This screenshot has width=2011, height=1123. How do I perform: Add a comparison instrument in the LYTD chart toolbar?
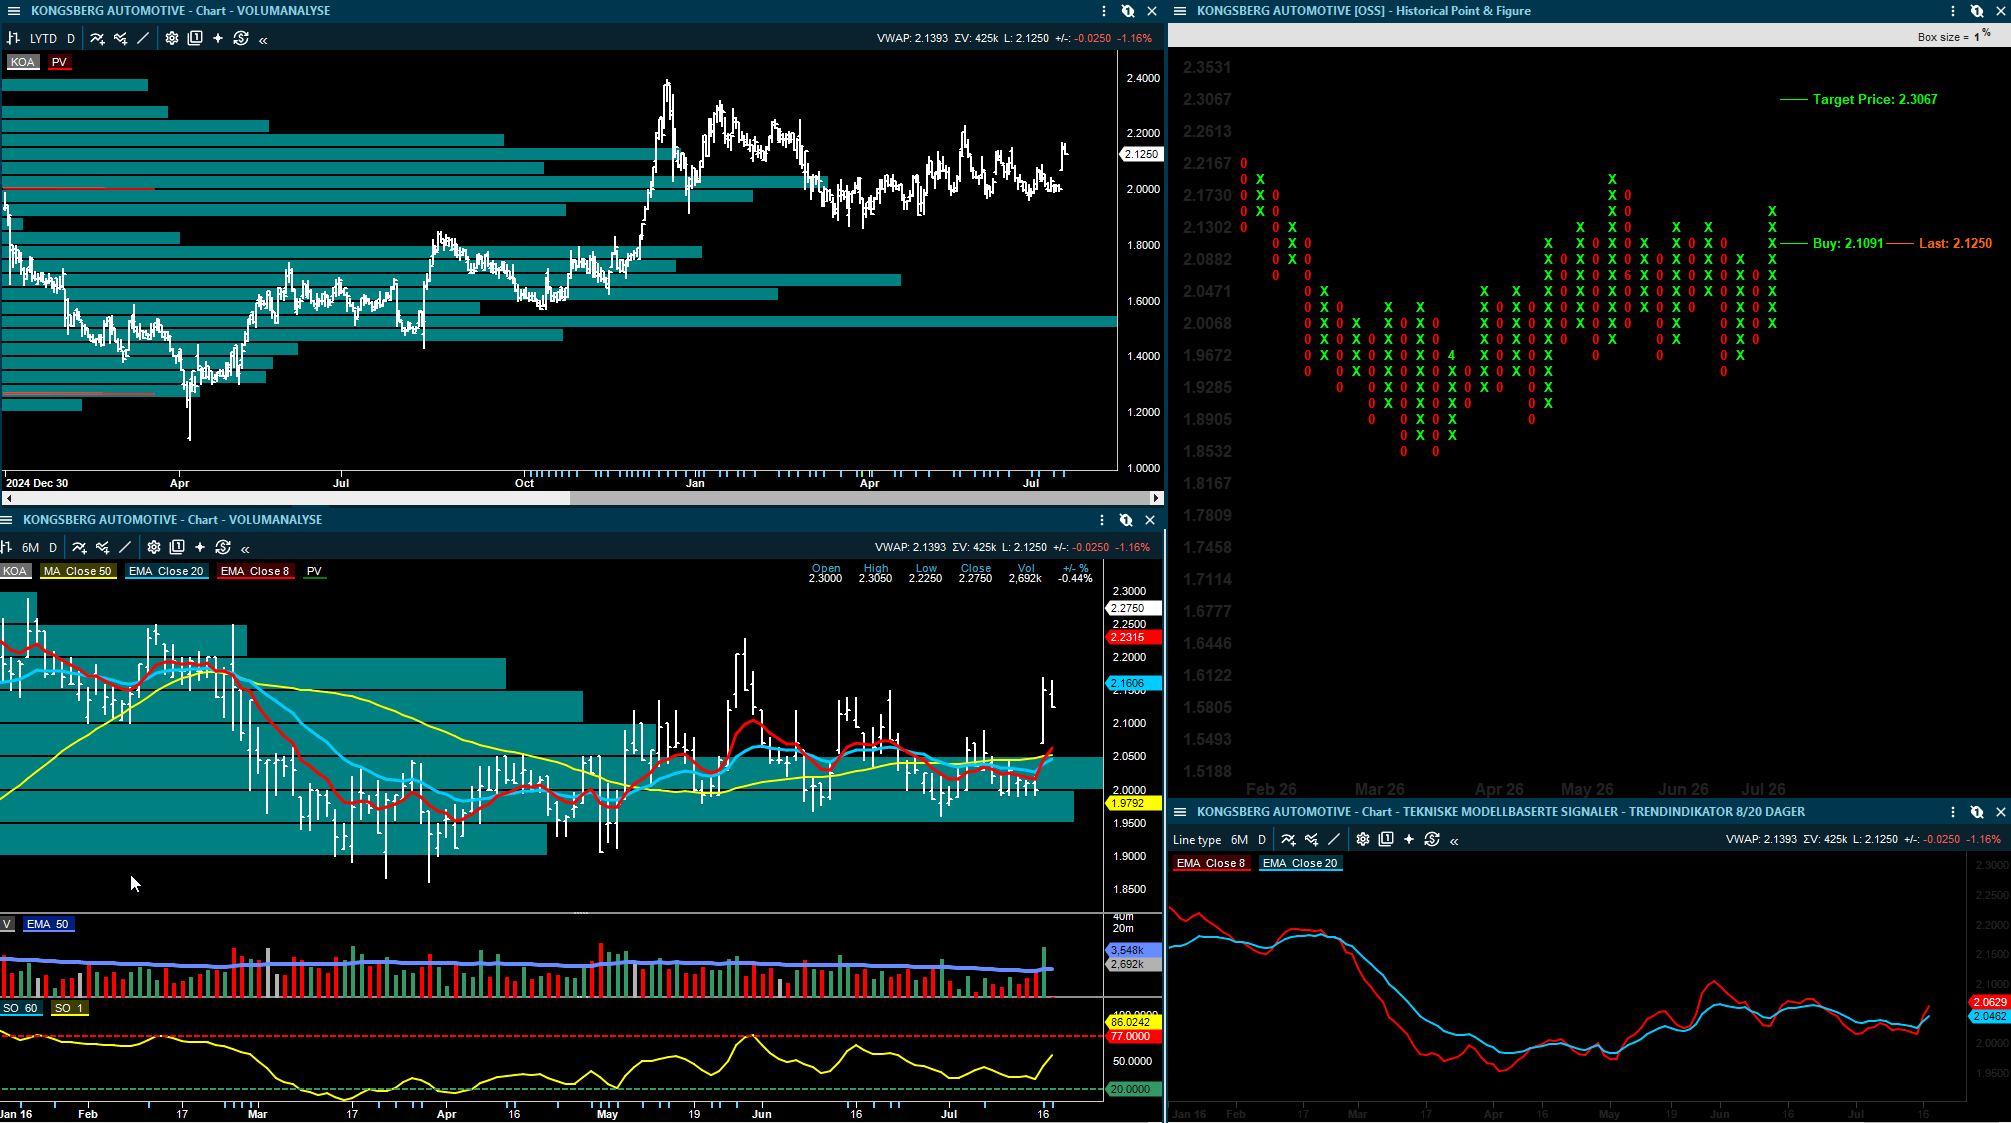[x=120, y=38]
